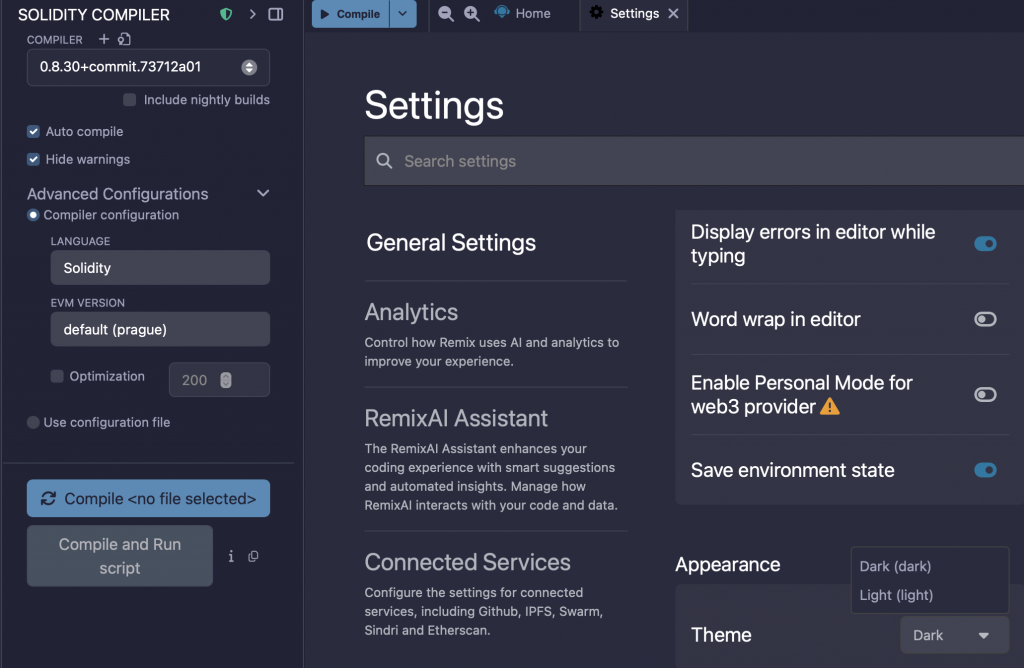Open the EVM version dropdown

coord(160,329)
